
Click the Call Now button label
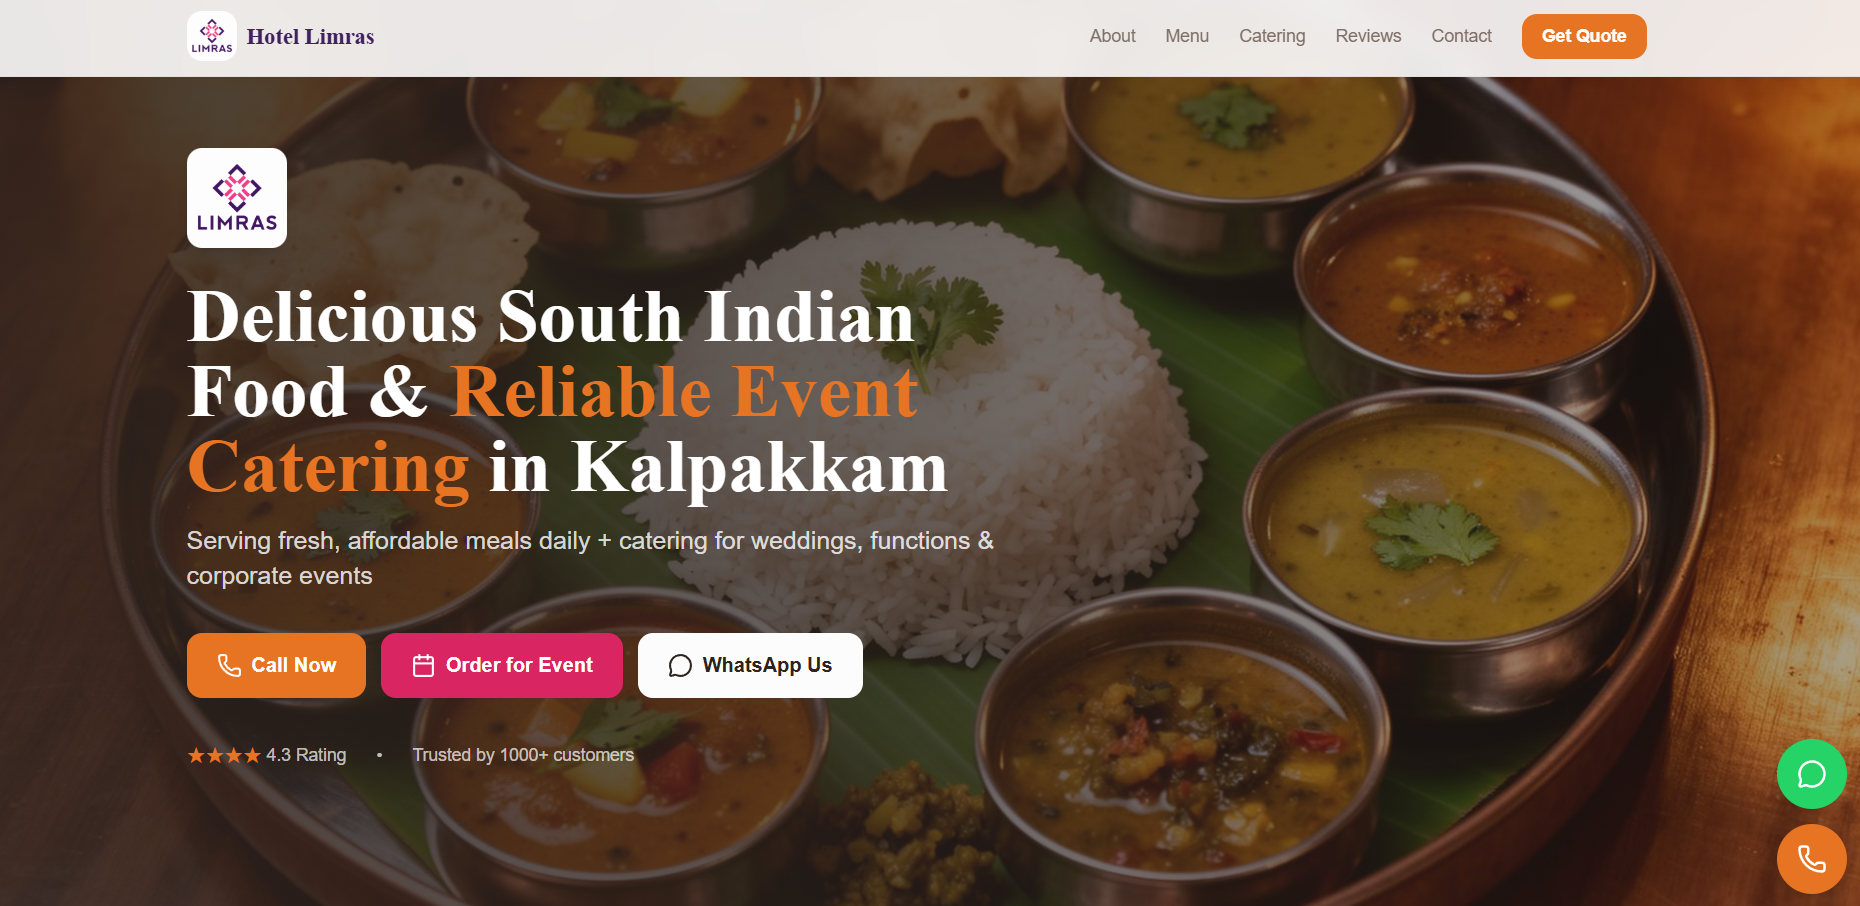pyautogui.click(x=294, y=665)
